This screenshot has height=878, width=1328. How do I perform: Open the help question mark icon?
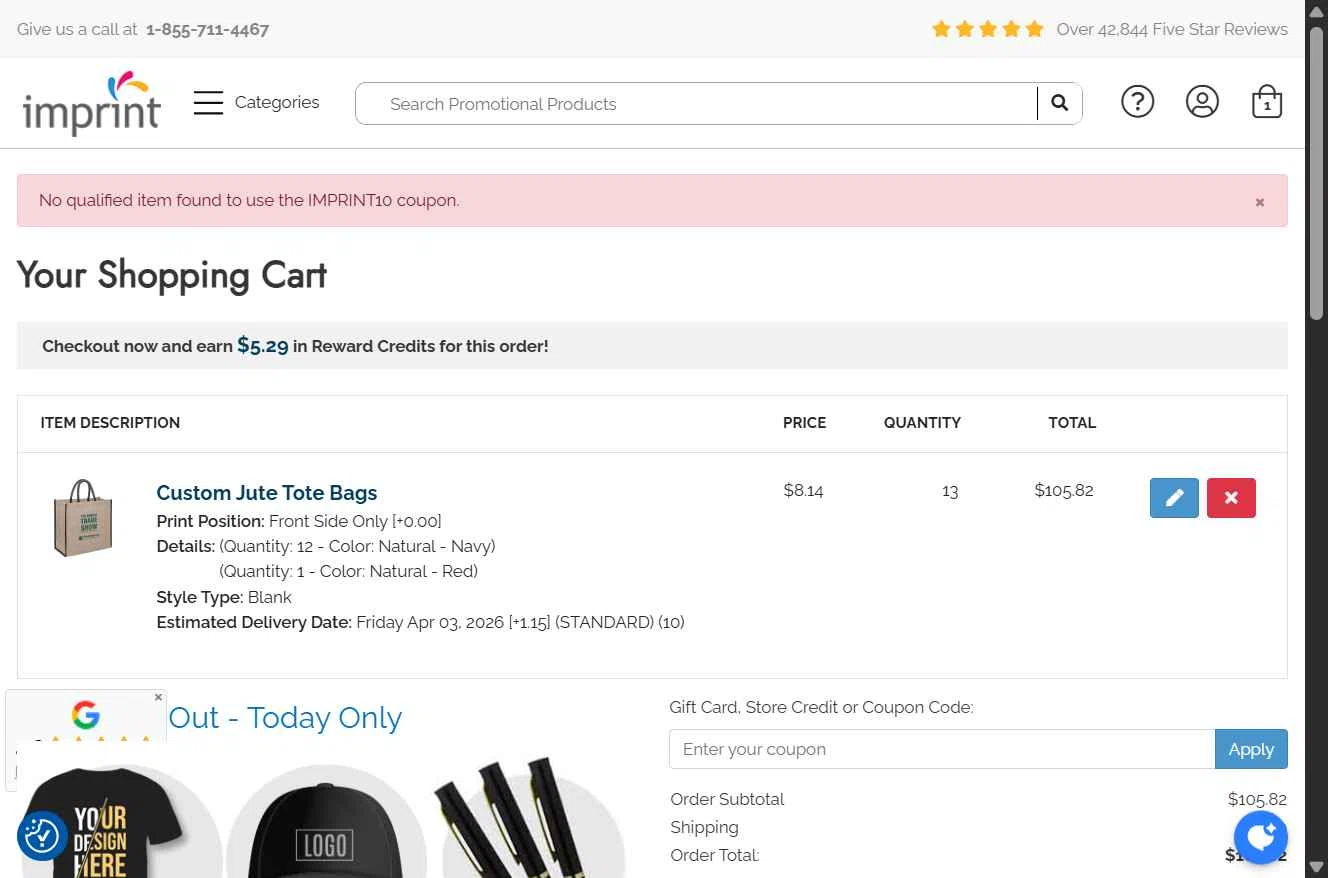(1137, 102)
